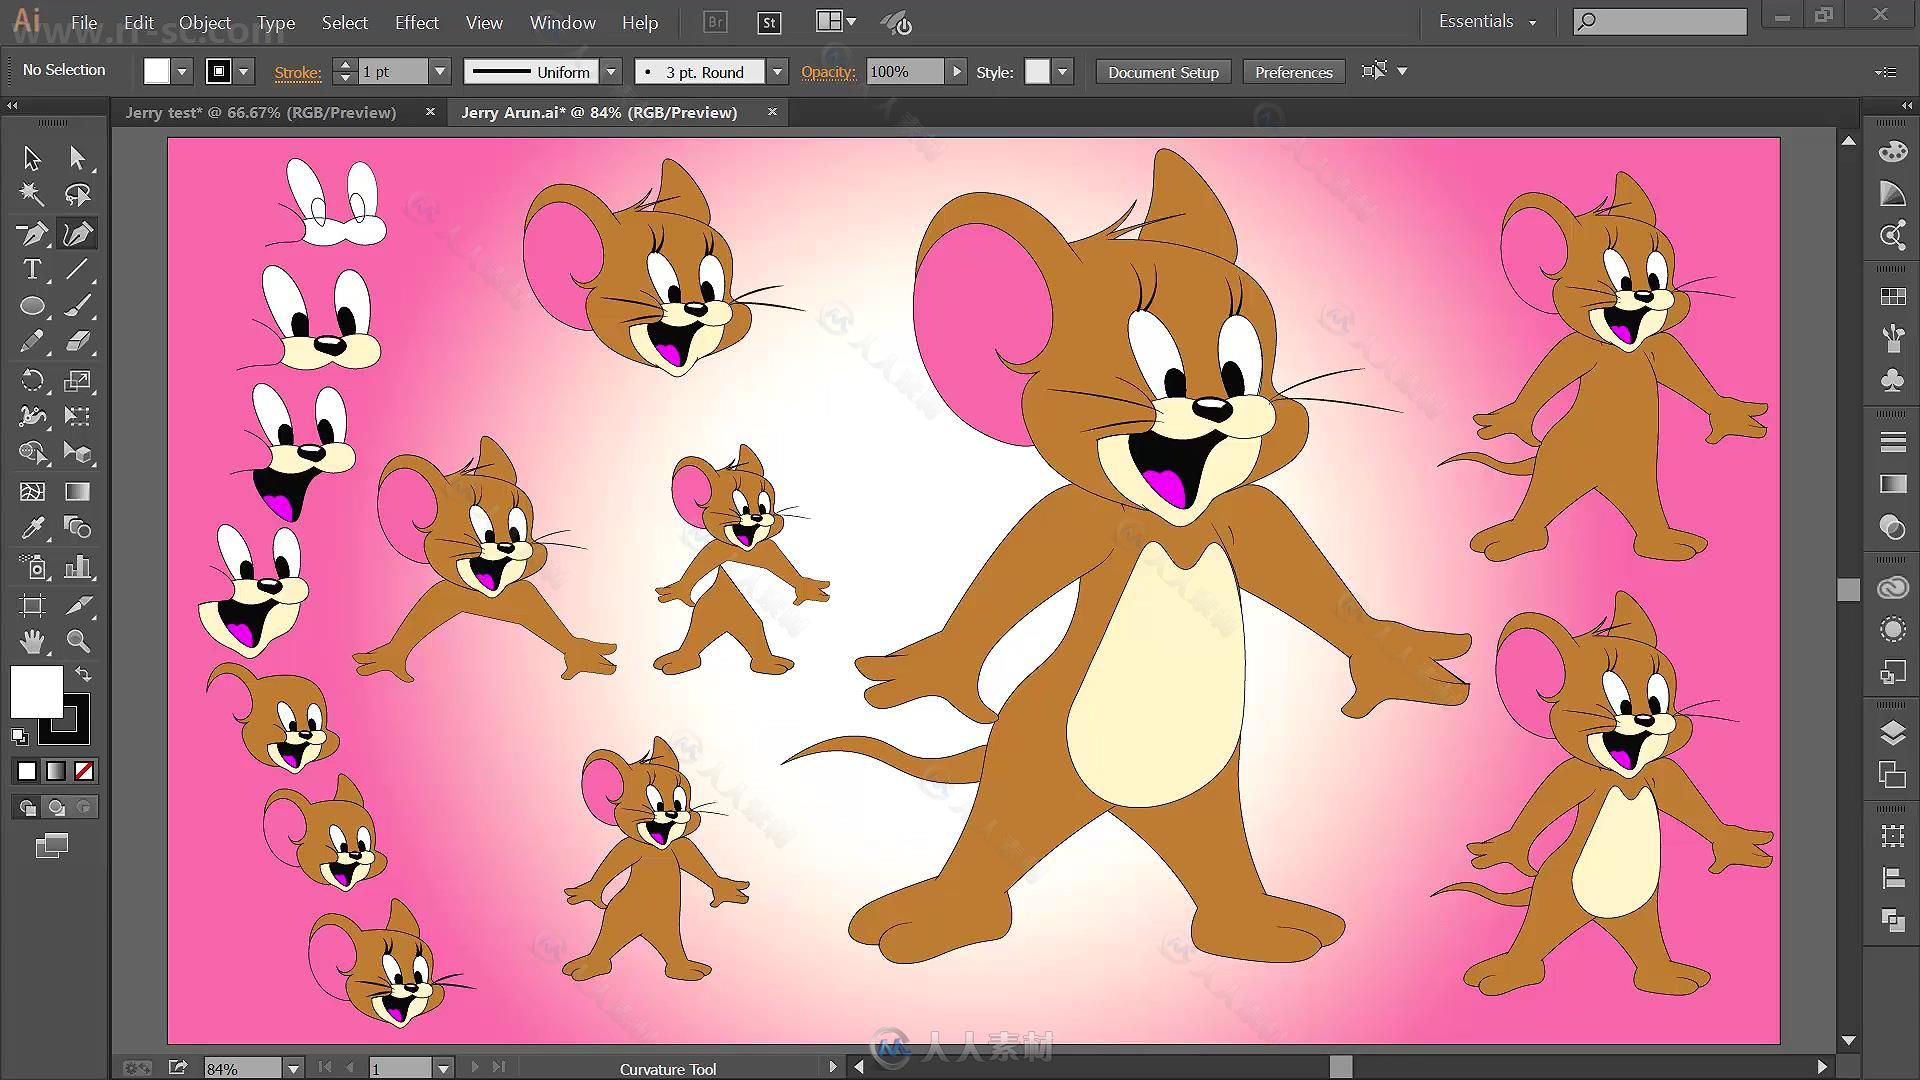Select the Slice tool
This screenshot has height=1080, width=1920.
point(77,605)
